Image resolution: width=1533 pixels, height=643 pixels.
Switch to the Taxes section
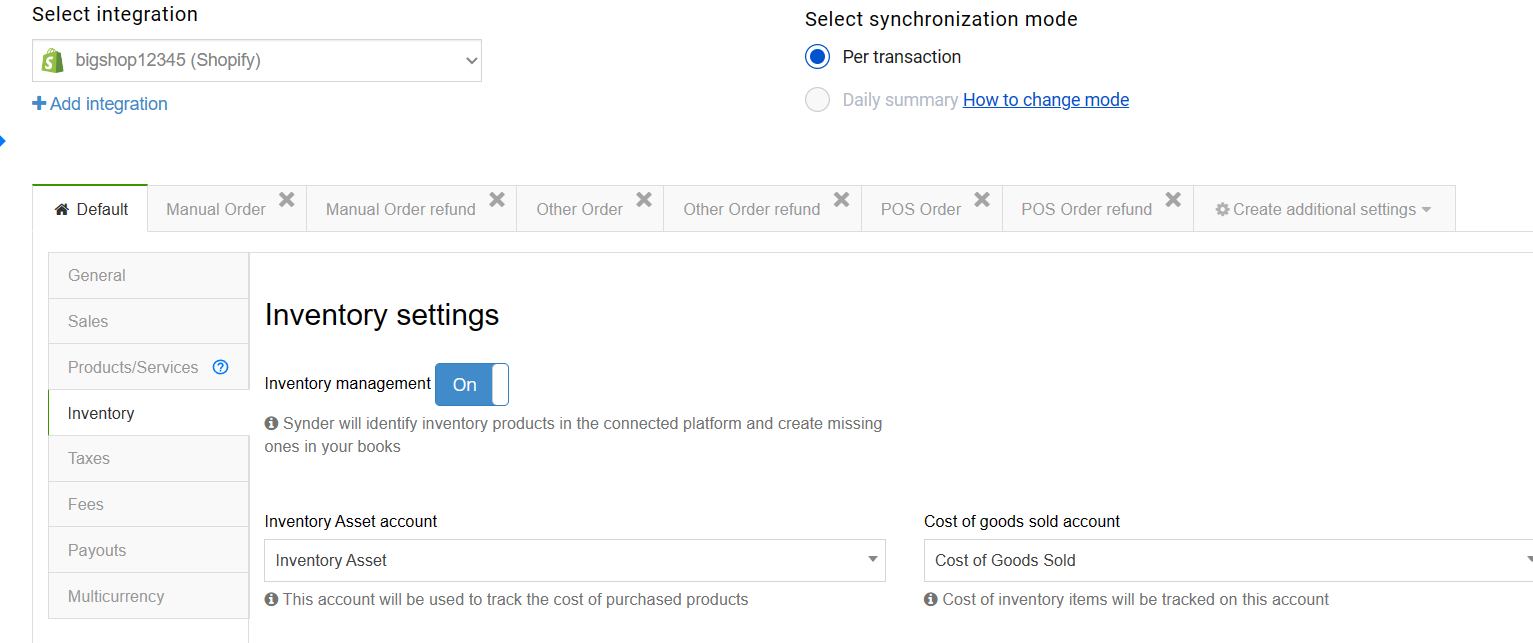coord(88,458)
